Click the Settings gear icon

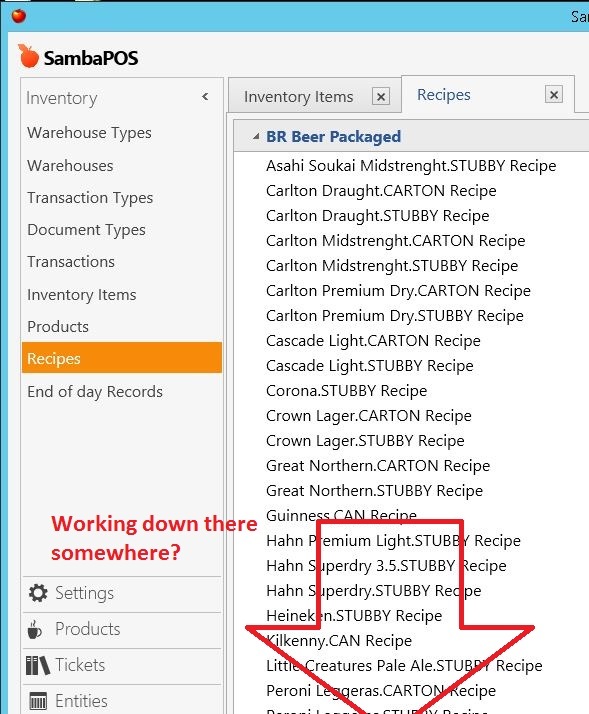tap(38, 593)
